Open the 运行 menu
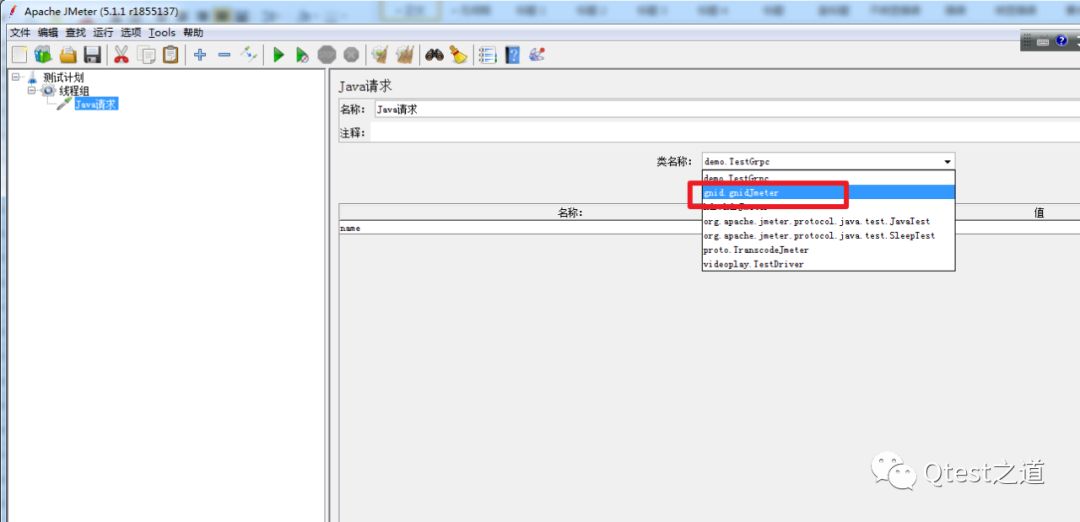 coord(103,32)
